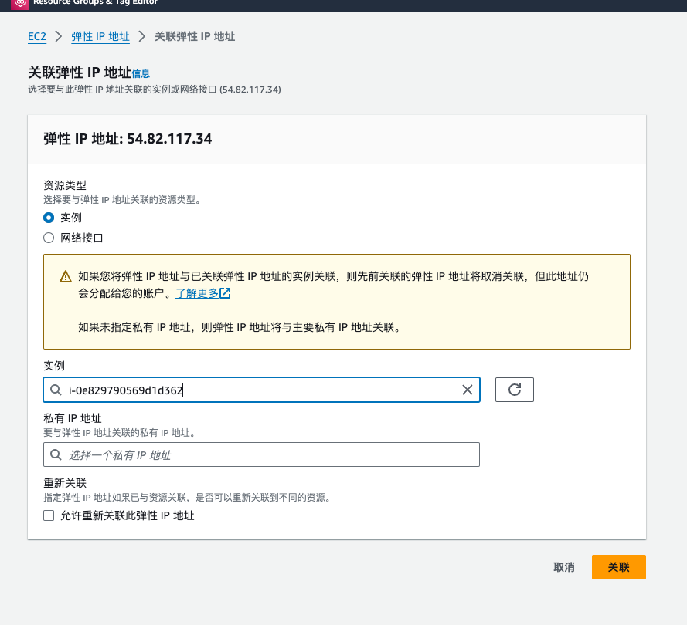Click the 关联弹性 IP 地址 breadcrumb item
This screenshot has height=625, width=687.
(195, 36)
